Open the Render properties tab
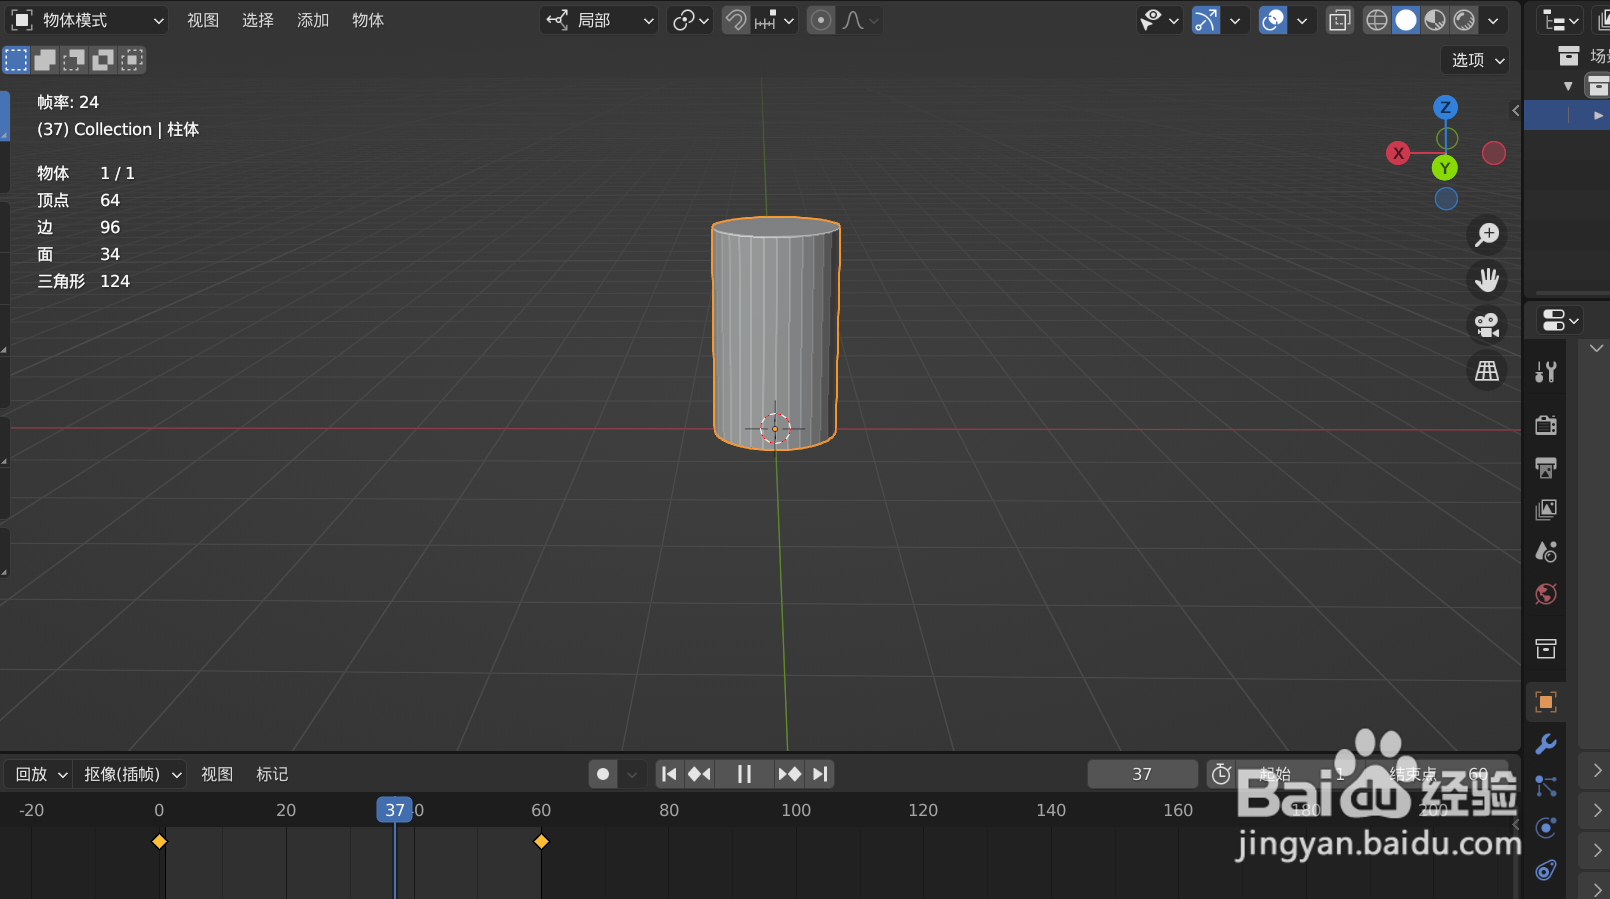The height and width of the screenshot is (899, 1610). (1546, 425)
